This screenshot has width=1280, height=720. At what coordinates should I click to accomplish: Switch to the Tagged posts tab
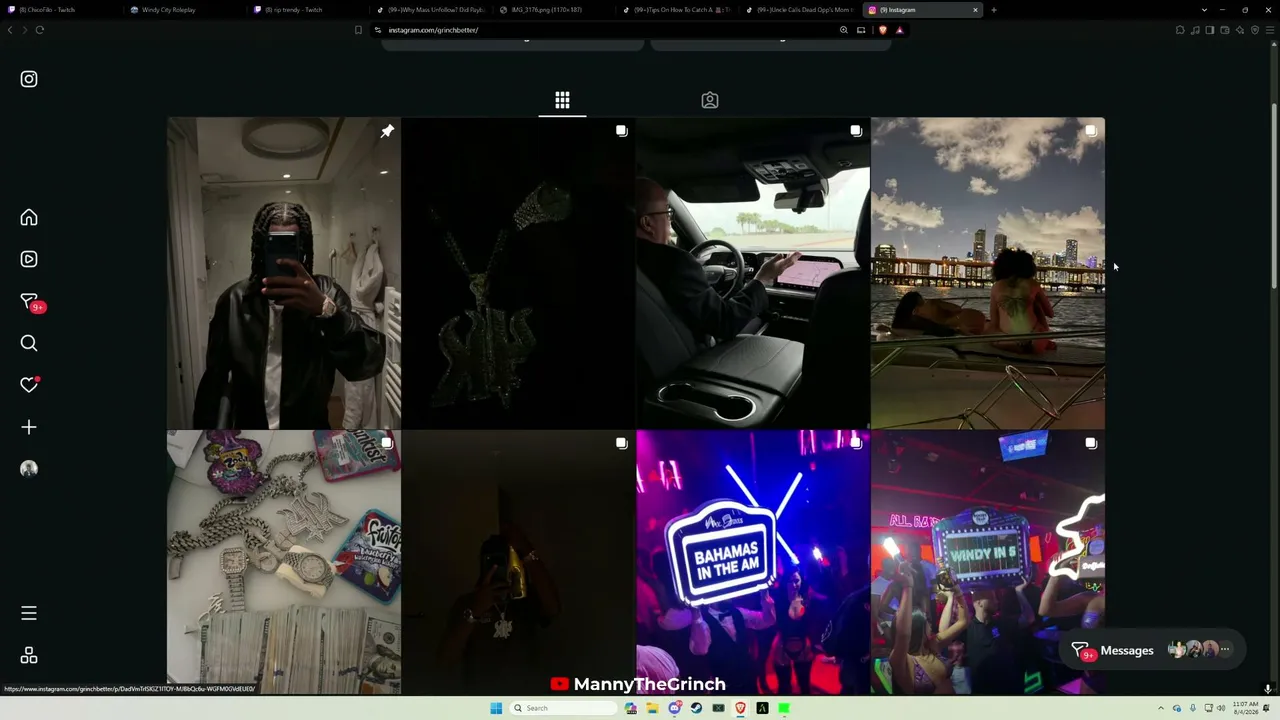tap(710, 100)
